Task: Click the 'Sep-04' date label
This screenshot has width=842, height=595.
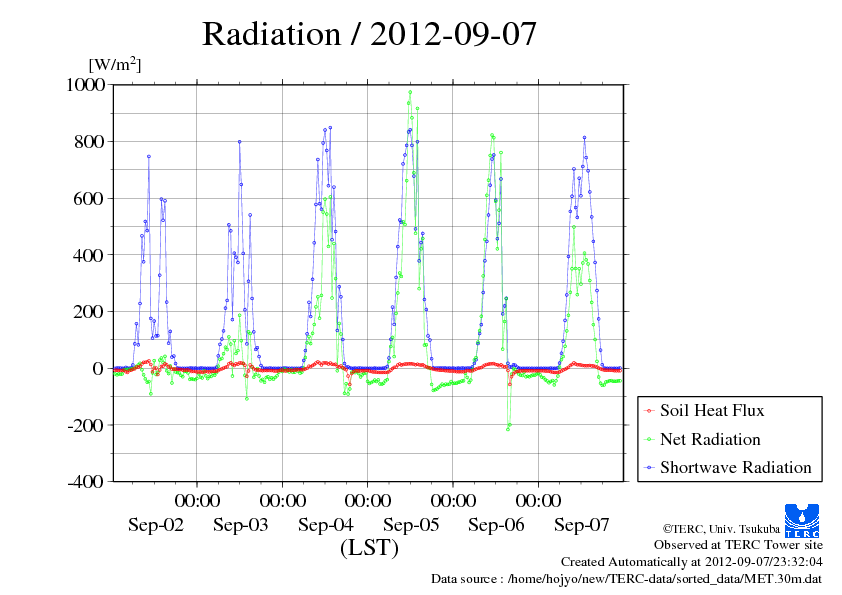Action: (326, 525)
